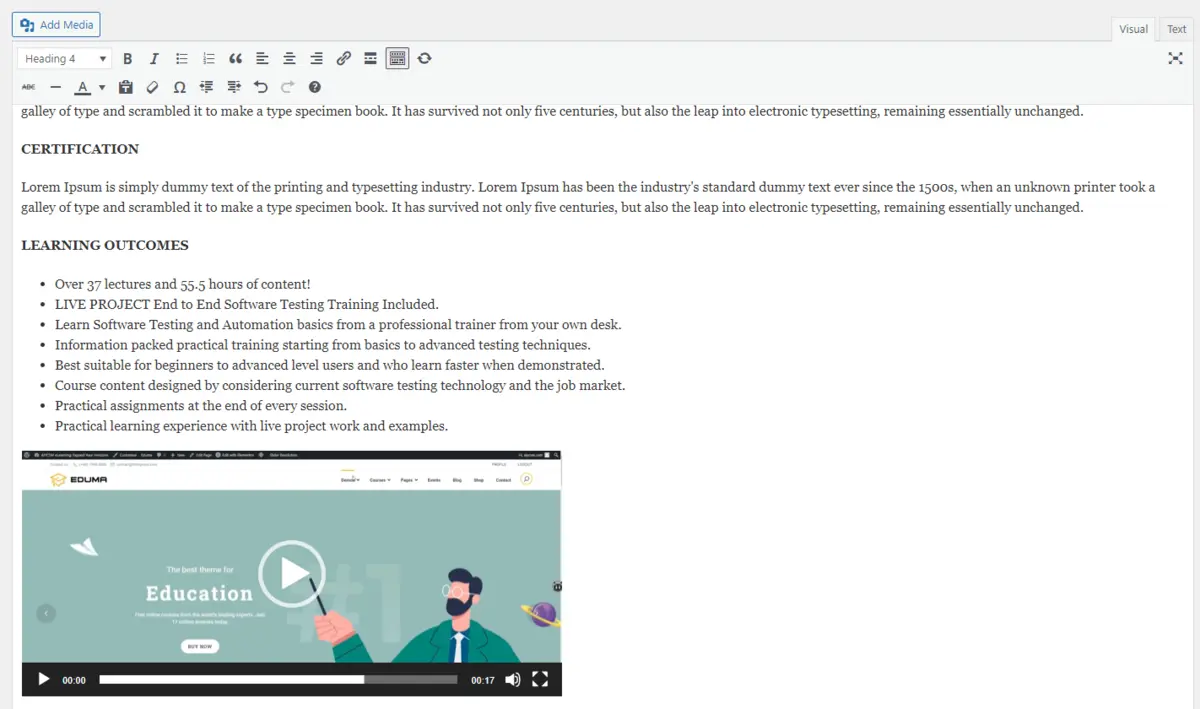The height and width of the screenshot is (709, 1200).
Task: Toggle bold formatting
Action: click(x=128, y=59)
